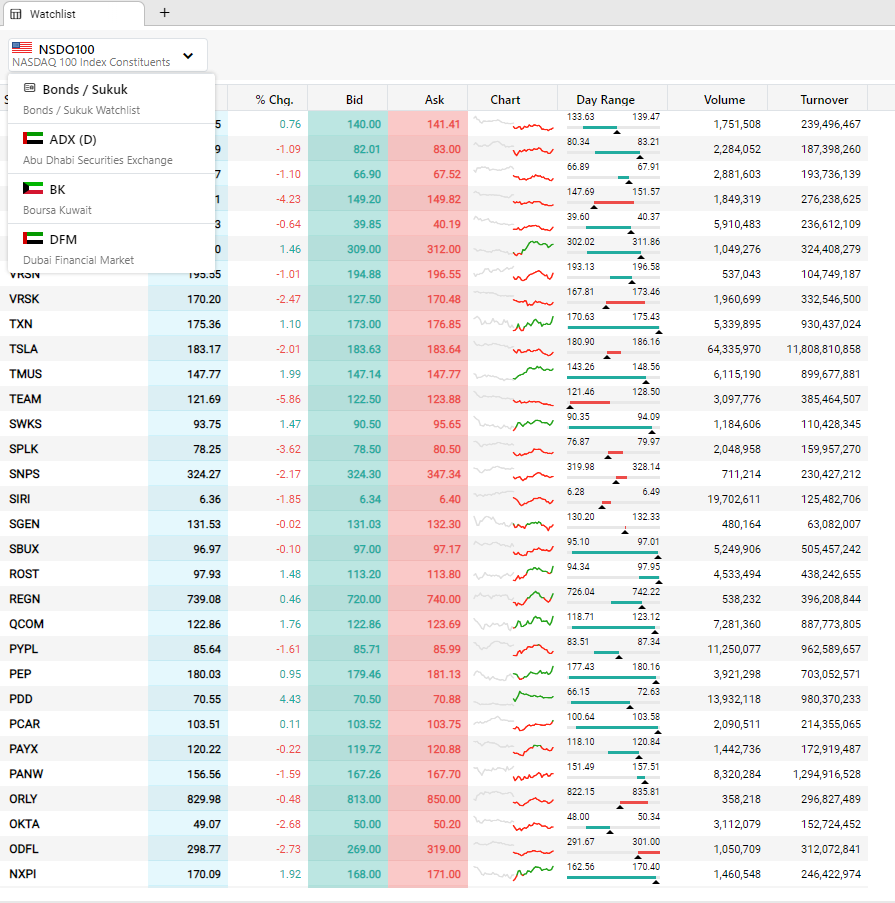Click the 141.41 ask price
Viewport: 895px width, 903px height.
pyautogui.click(x=444, y=124)
